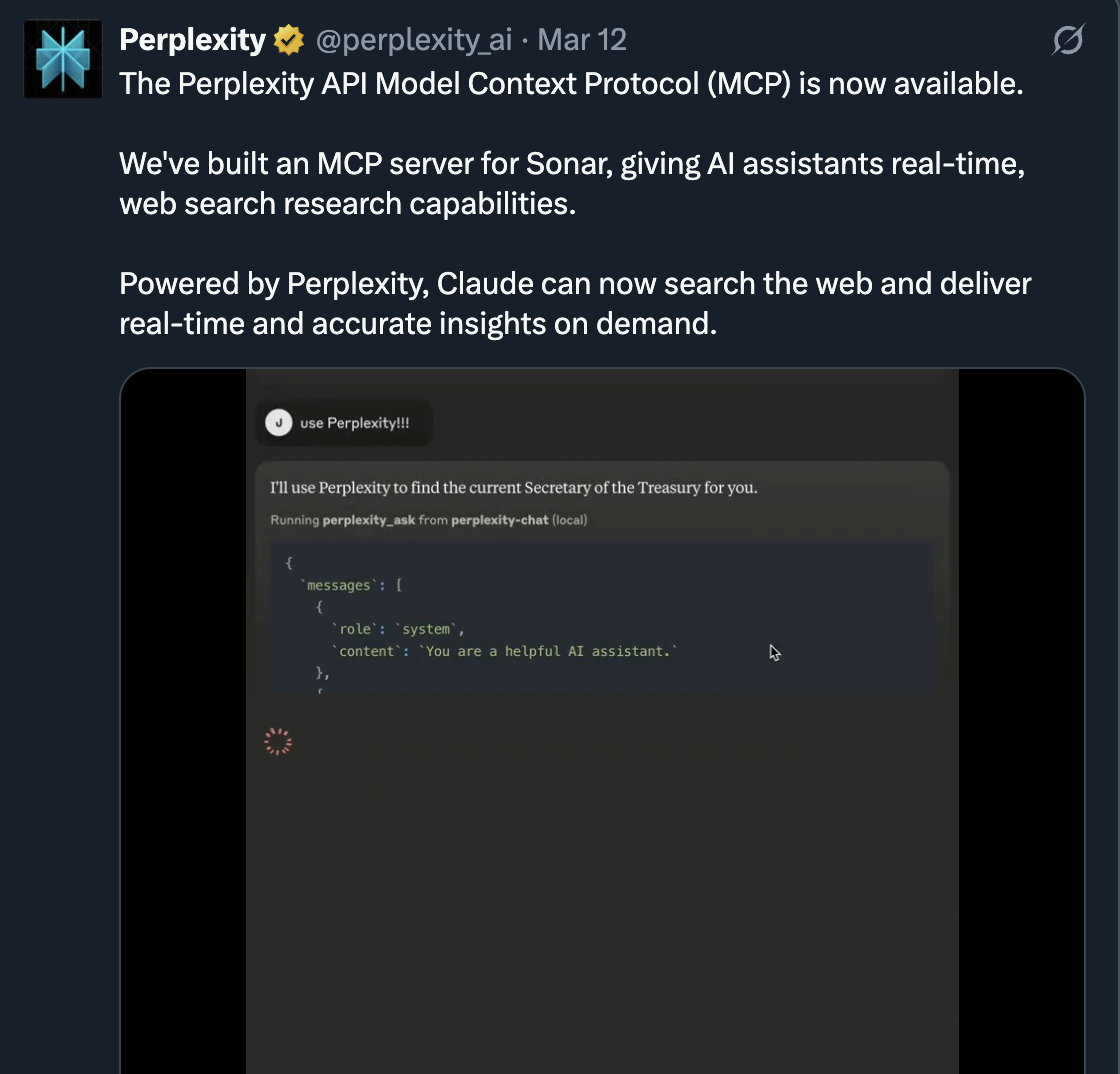Select the "J" user avatar in the video
The height and width of the screenshot is (1074, 1120).
(278, 422)
